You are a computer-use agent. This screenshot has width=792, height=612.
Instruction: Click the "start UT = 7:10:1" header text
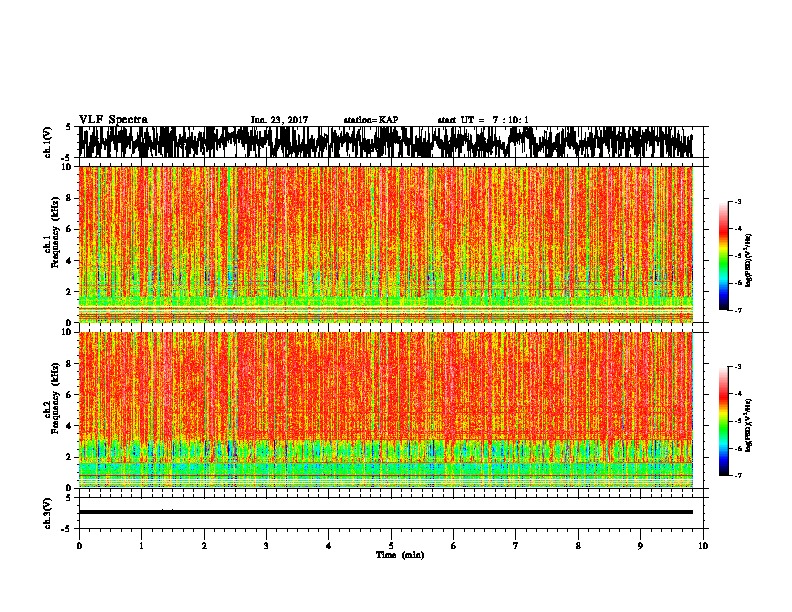[x=483, y=120]
